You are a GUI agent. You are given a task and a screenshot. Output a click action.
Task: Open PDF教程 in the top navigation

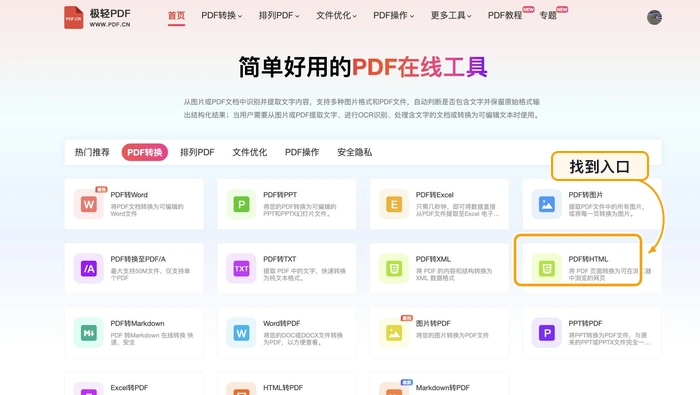(505, 16)
